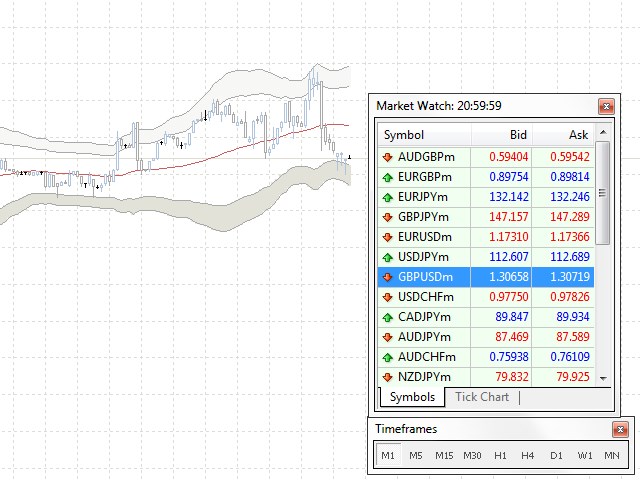Click the NZDJPYm down-arrow icon
Image resolution: width=640 pixels, height=480 pixels.
(x=387, y=377)
